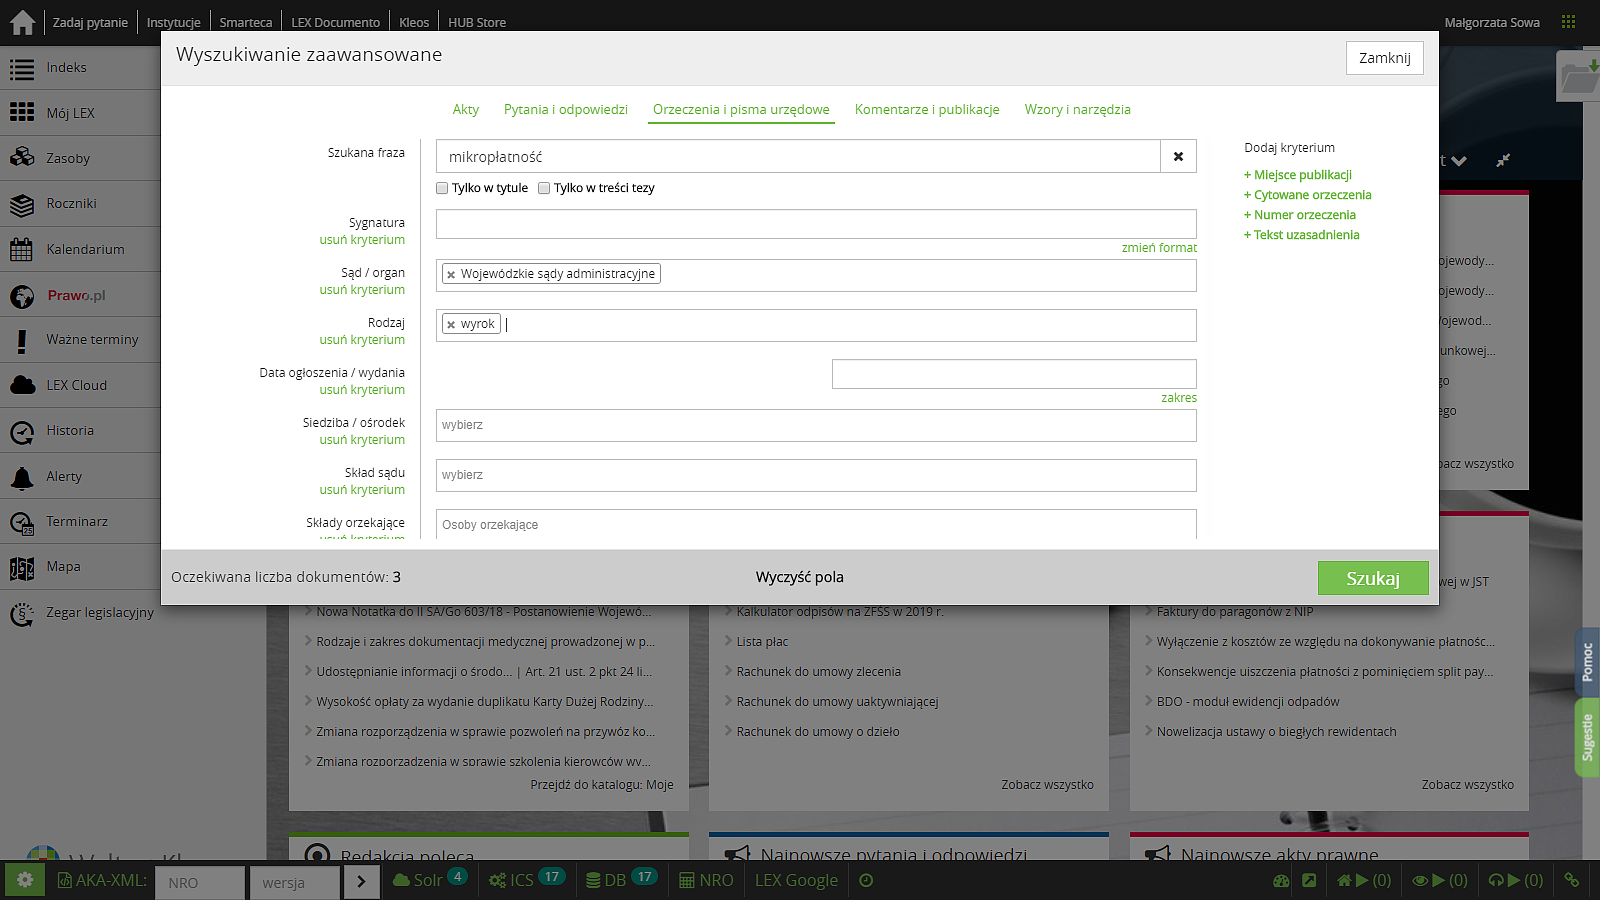
Task: Click the settings gear in bottom bar
Action: pyautogui.click(x=25, y=880)
